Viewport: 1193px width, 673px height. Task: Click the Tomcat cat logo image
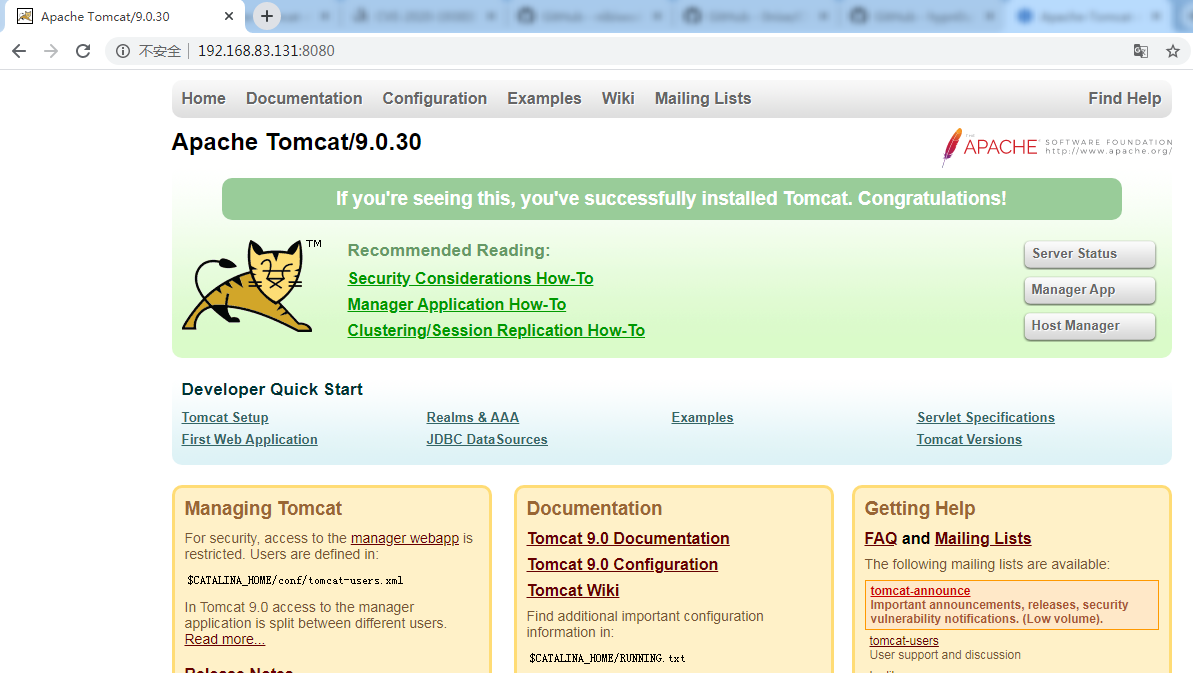252,286
